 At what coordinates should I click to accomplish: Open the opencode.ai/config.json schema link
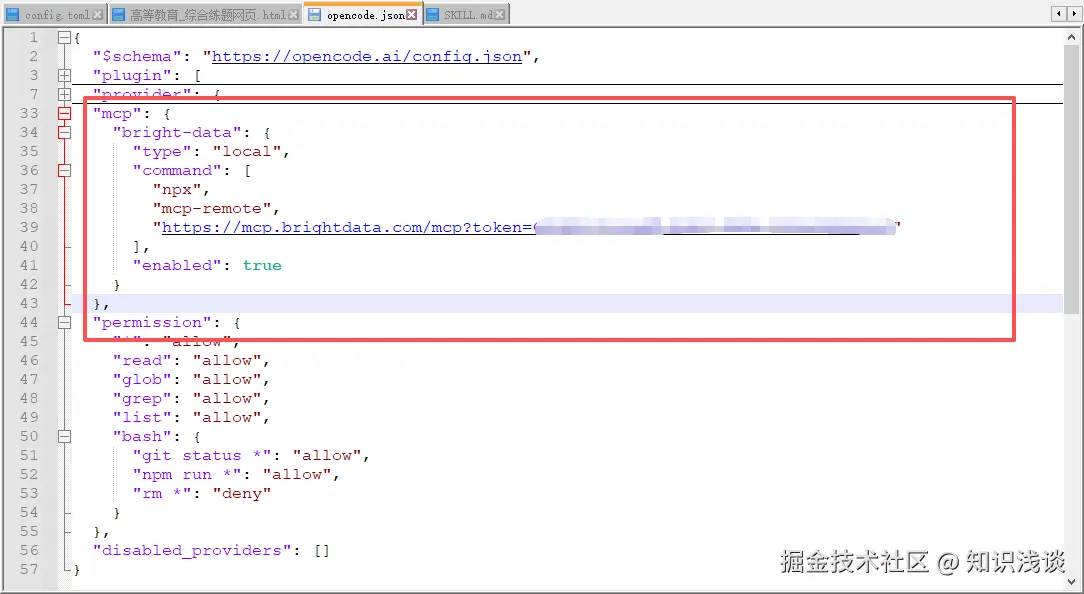(x=366, y=57)
